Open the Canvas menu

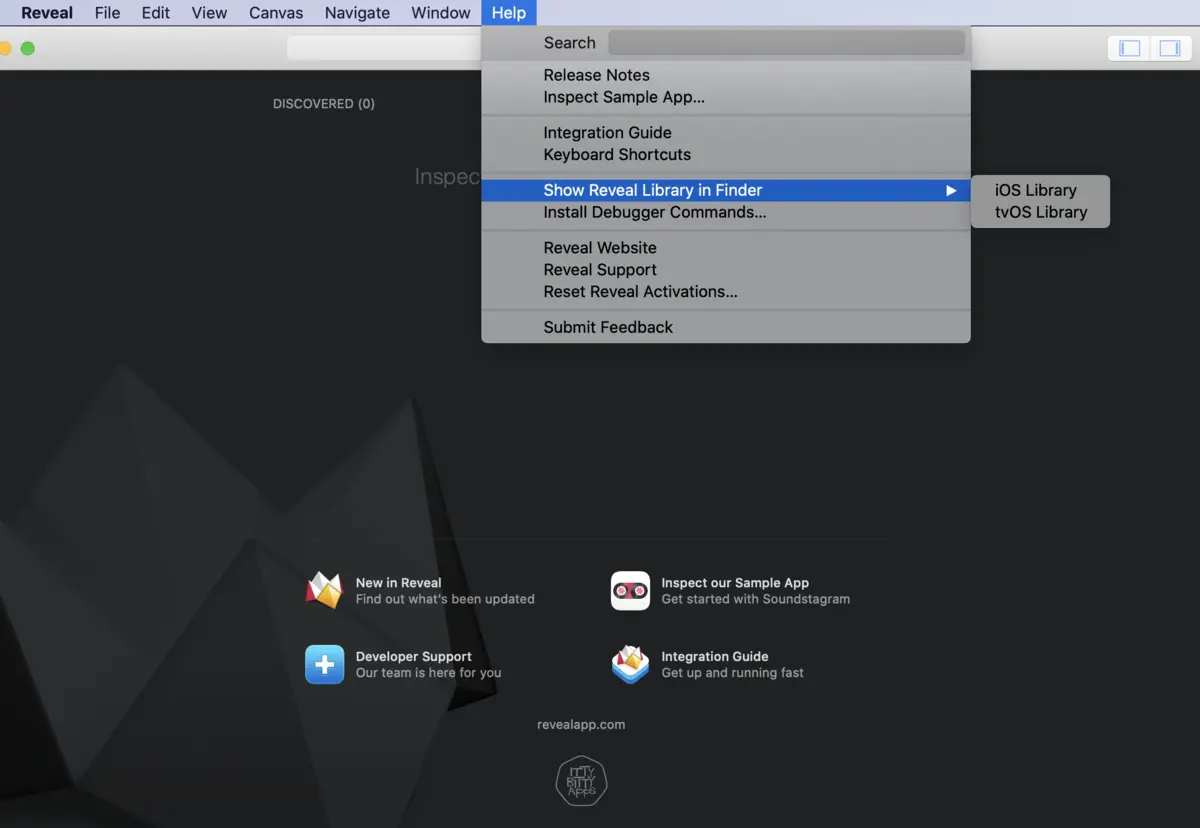point(276,13)
